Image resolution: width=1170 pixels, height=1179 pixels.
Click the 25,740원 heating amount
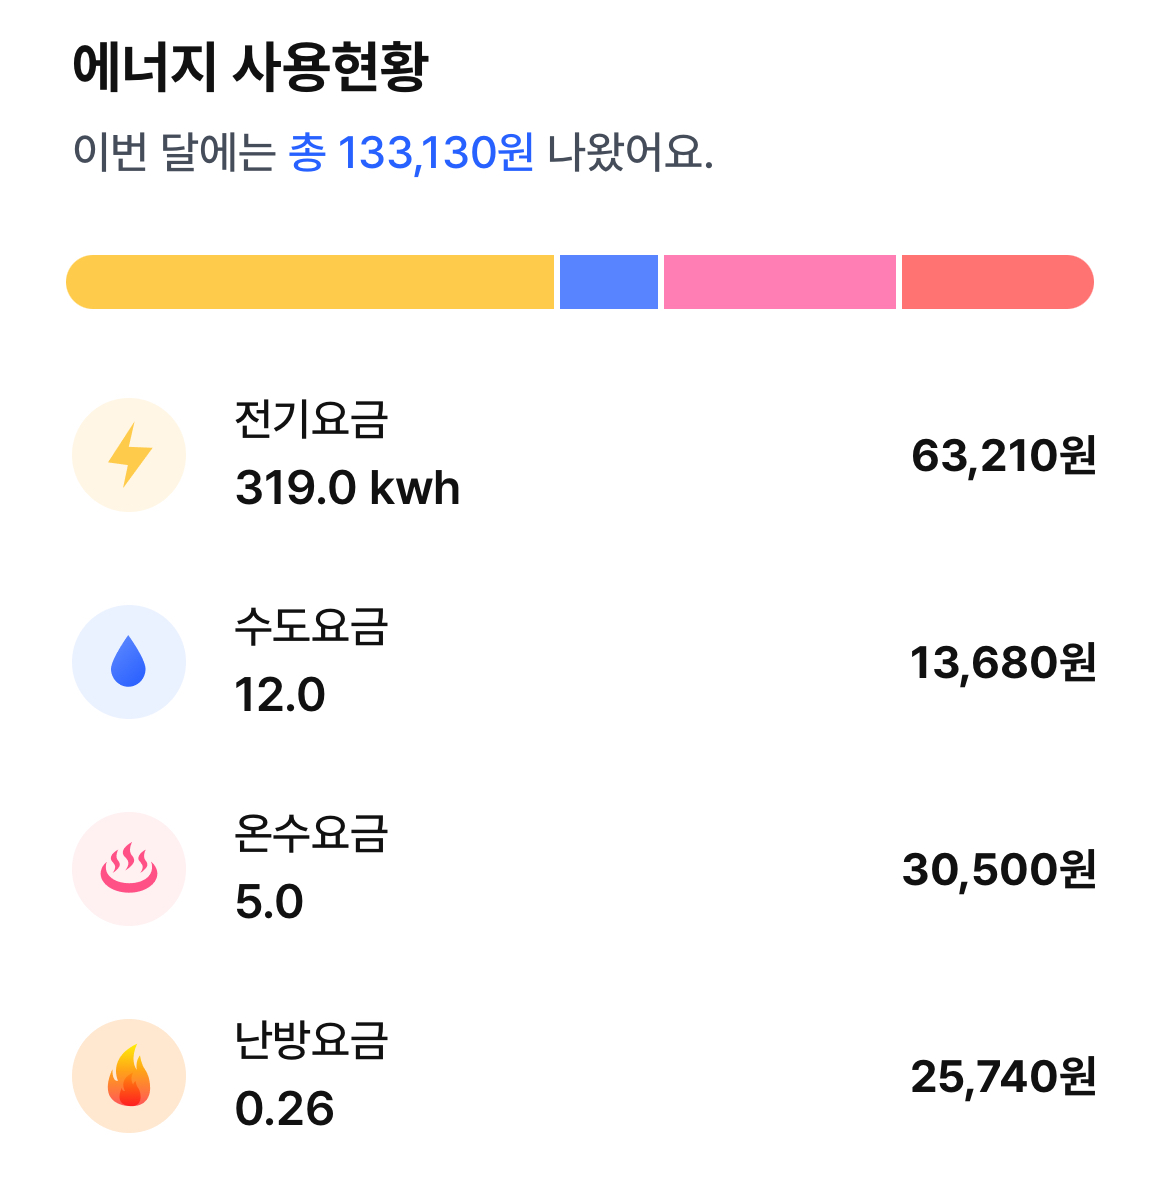pyautogui.click(x=1003, y=1077)
